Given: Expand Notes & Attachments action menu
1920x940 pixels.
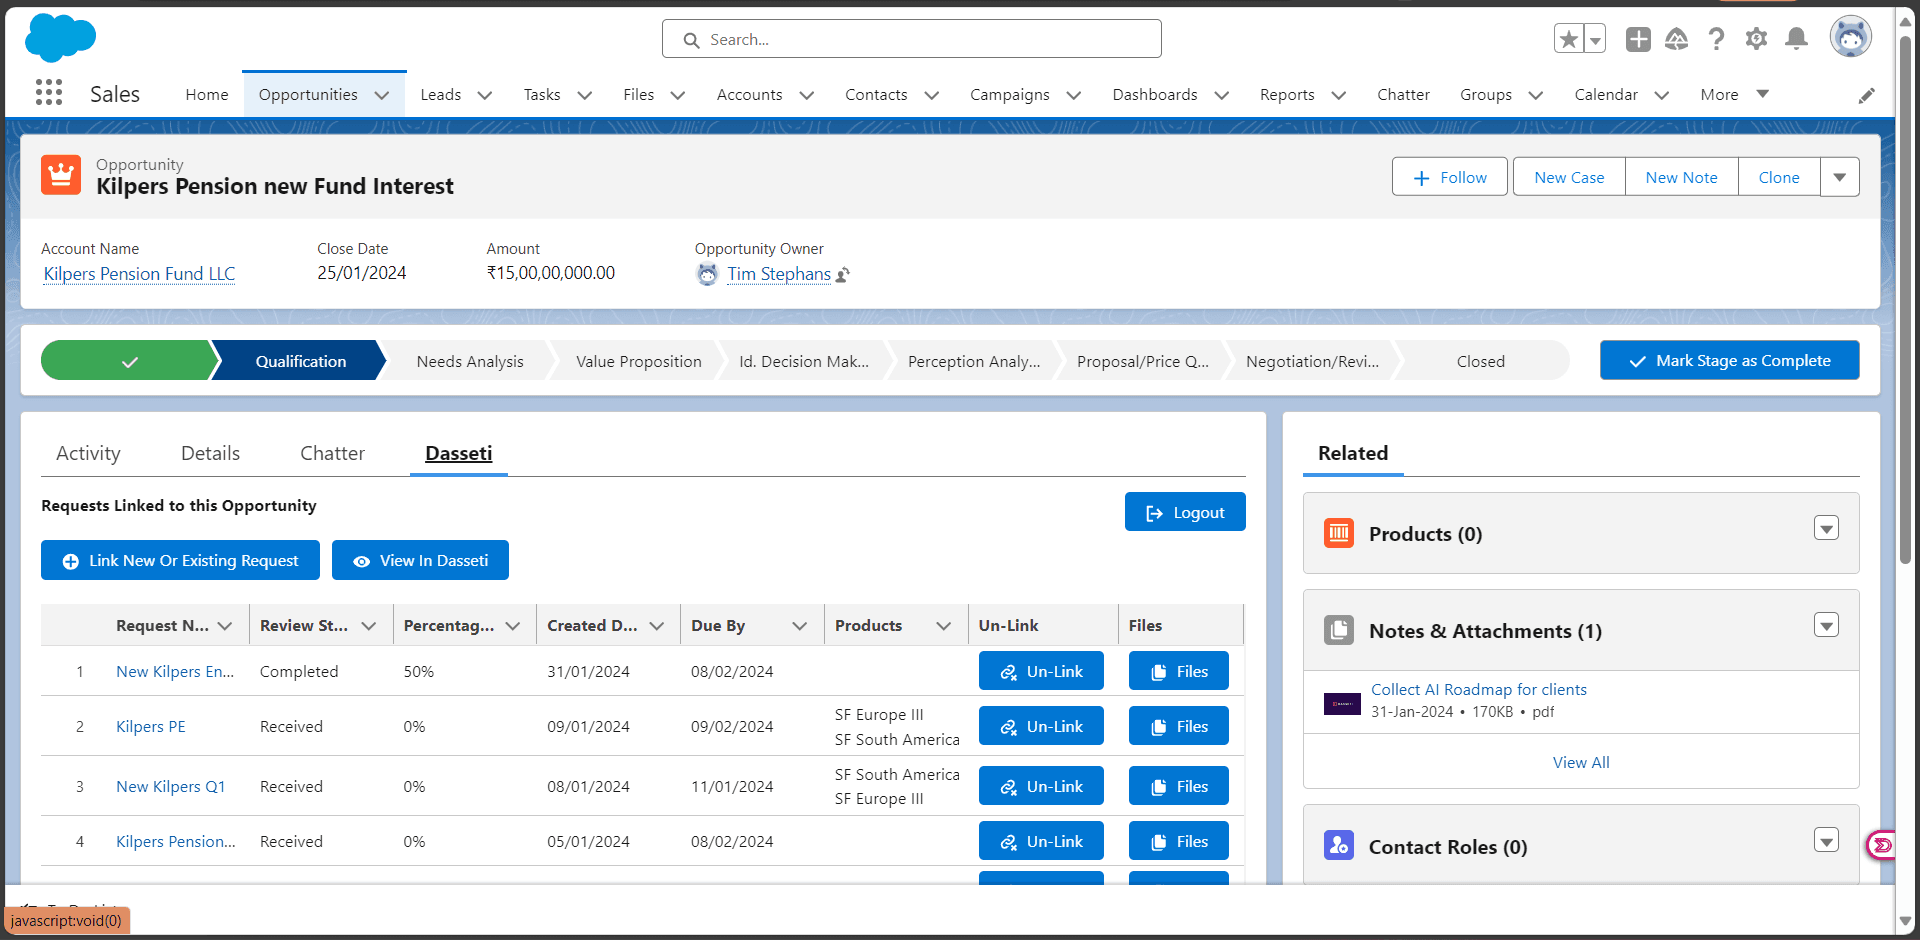Looking at the screenshot, I should click(1826, 625).
